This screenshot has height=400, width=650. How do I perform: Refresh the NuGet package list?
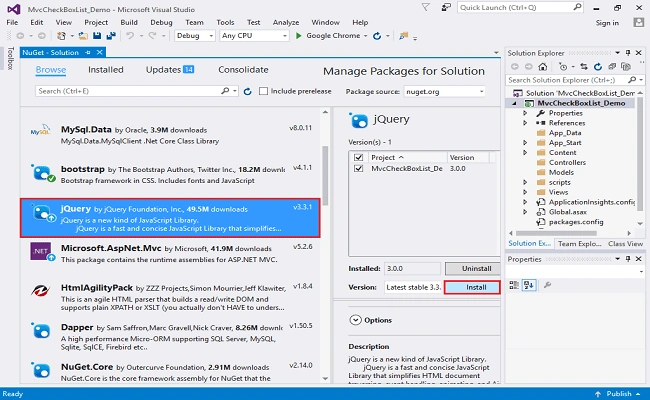coord(247,92)
